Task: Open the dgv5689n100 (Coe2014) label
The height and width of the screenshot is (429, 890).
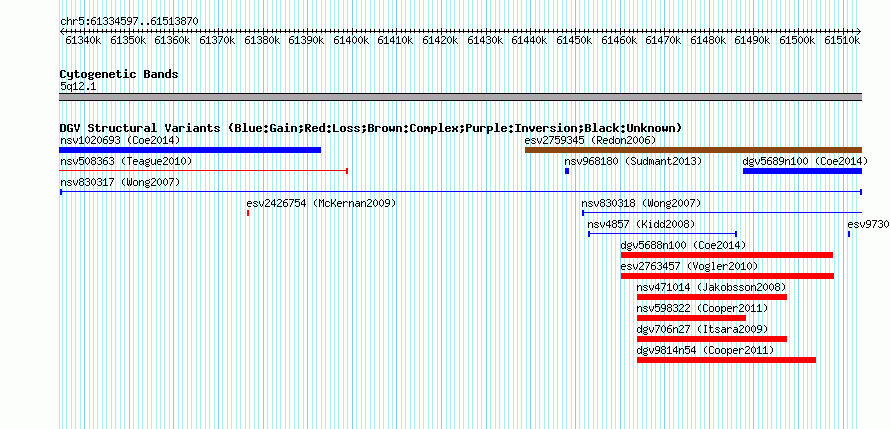Action: click(805, 162)
